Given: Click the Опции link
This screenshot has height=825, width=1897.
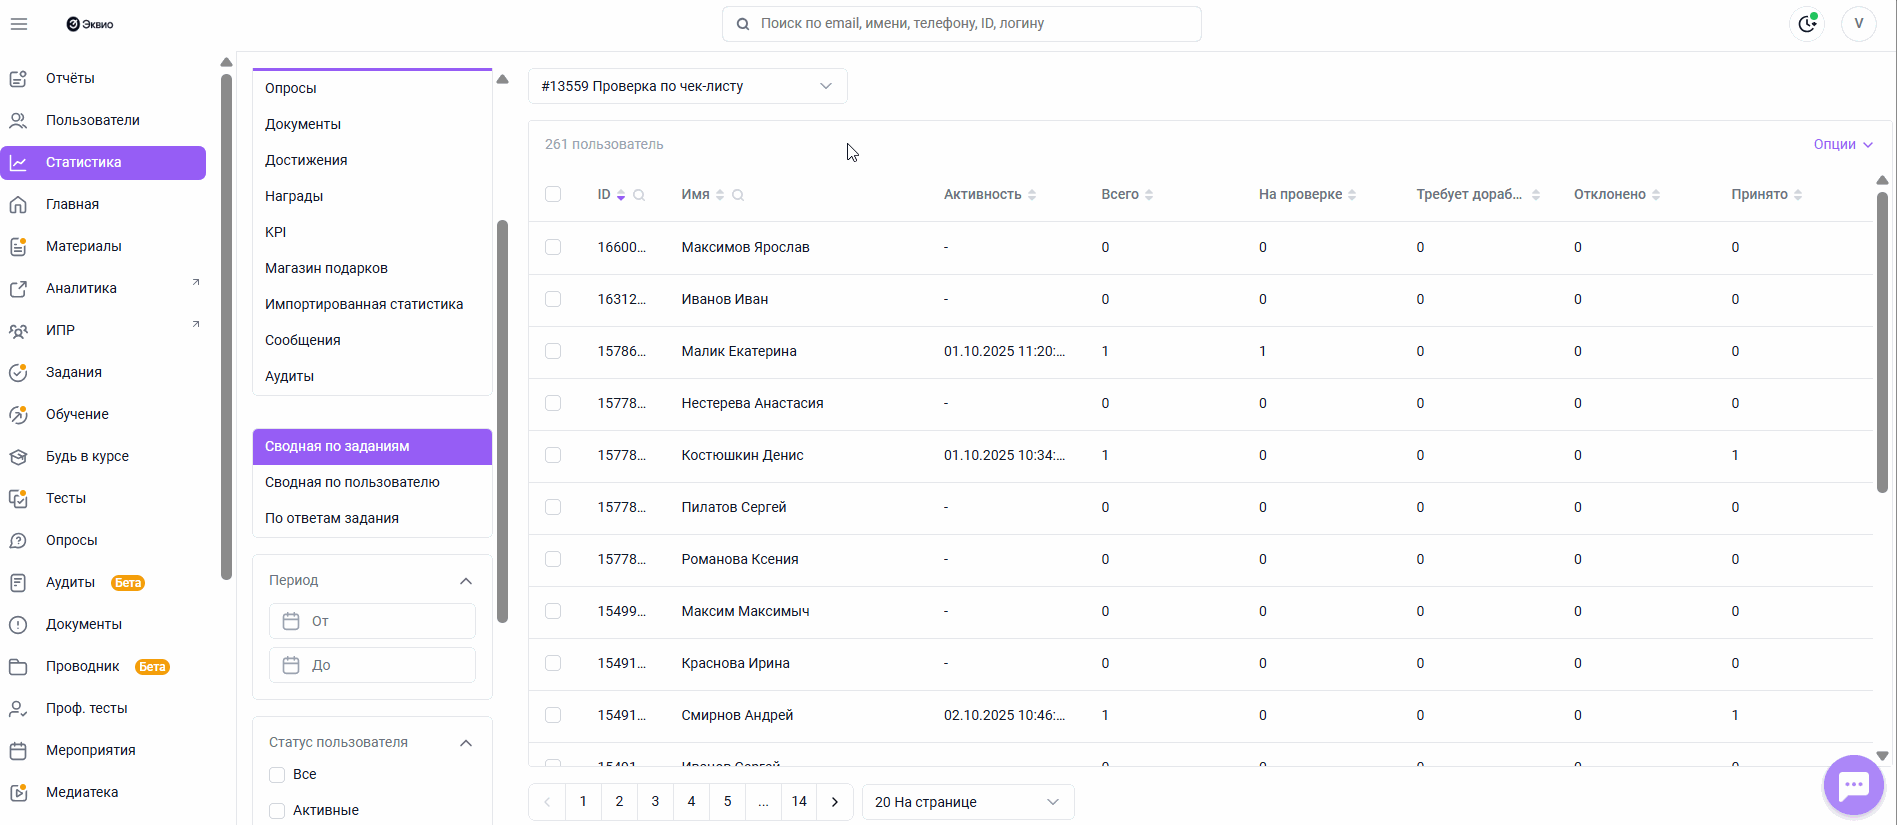Looking at the screenshot, I should [x=1842, y=144].
